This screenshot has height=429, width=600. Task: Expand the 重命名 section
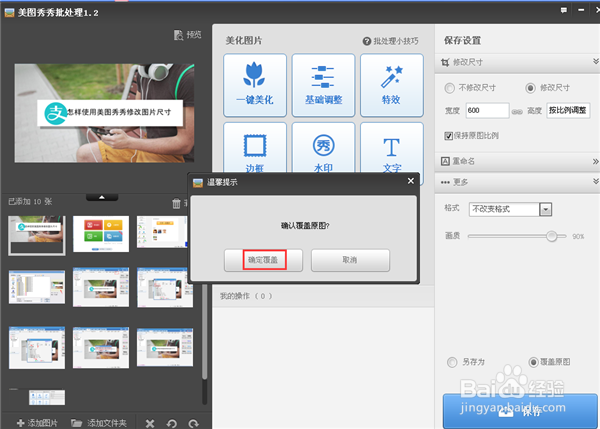pyautogui.click(x=596, y=161)
